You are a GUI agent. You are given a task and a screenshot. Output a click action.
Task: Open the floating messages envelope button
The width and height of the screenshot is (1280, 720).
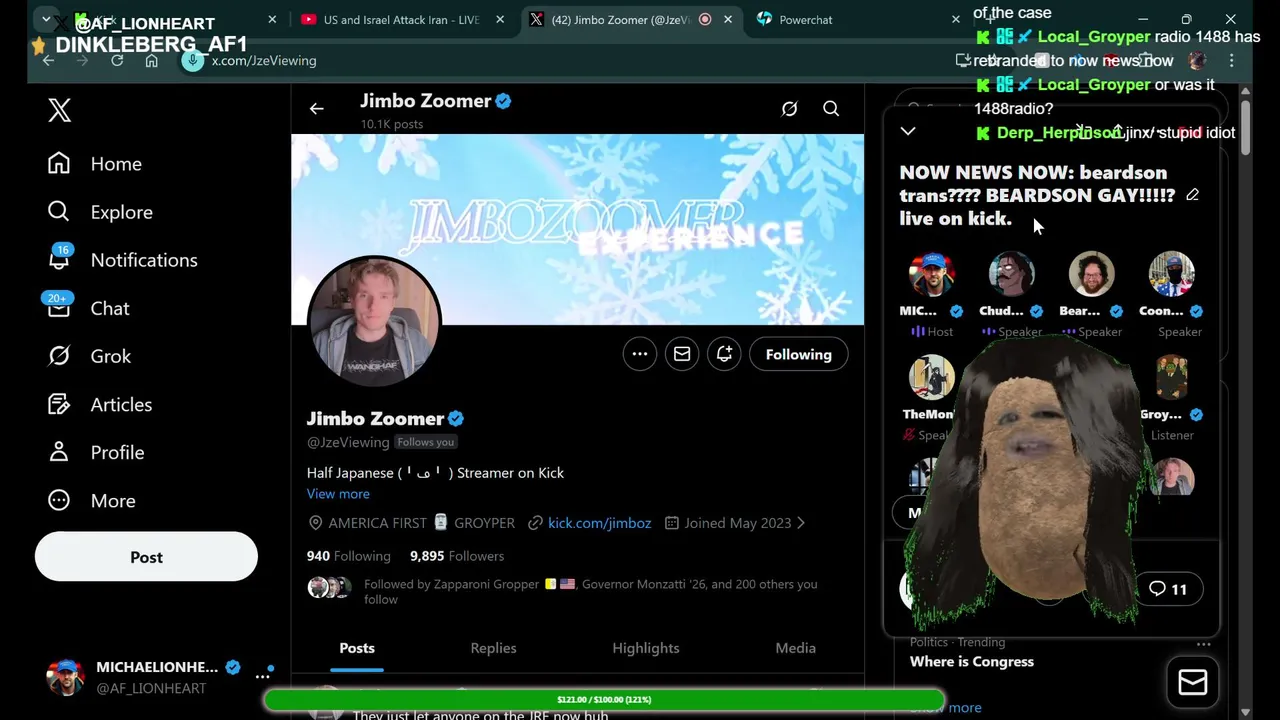1193,682
